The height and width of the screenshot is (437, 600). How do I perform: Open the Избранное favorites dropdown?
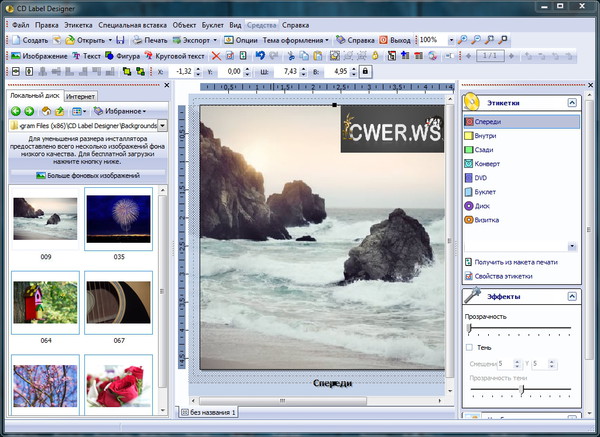coord(120,111)
